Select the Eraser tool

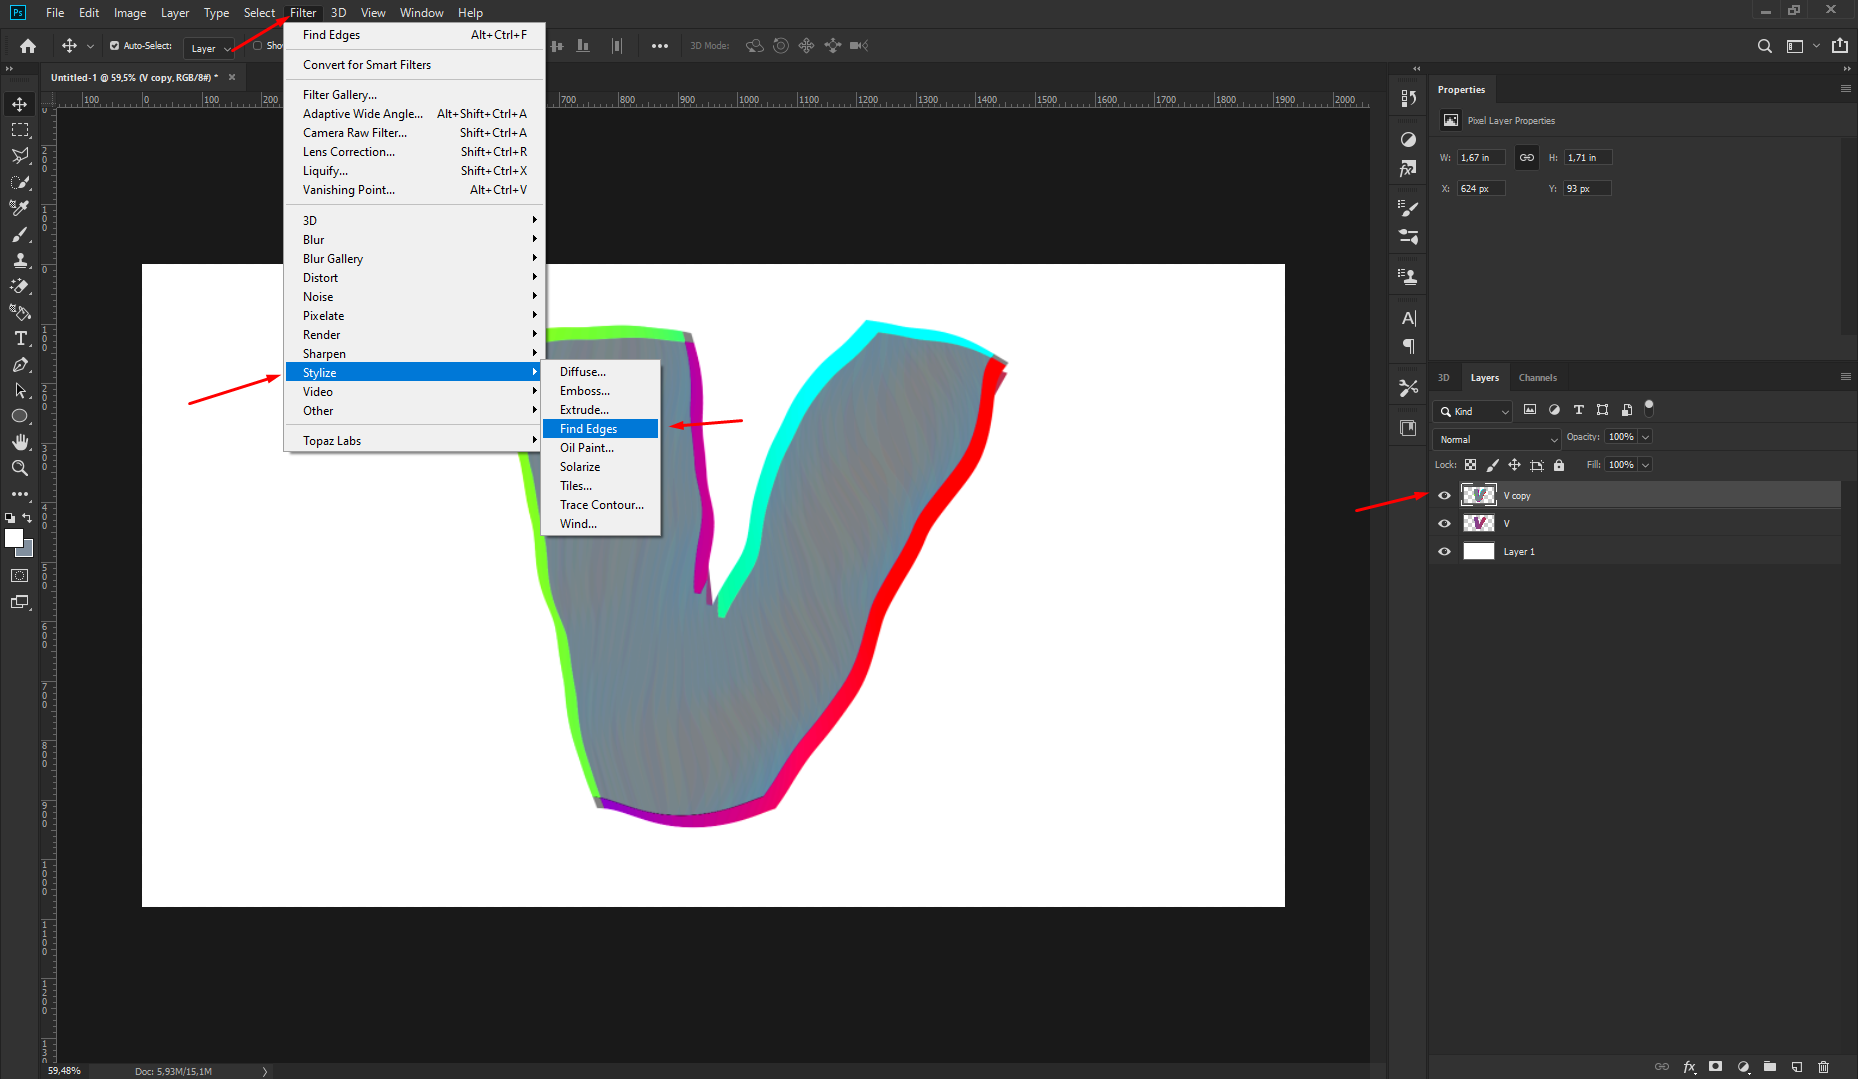[19, 286]
